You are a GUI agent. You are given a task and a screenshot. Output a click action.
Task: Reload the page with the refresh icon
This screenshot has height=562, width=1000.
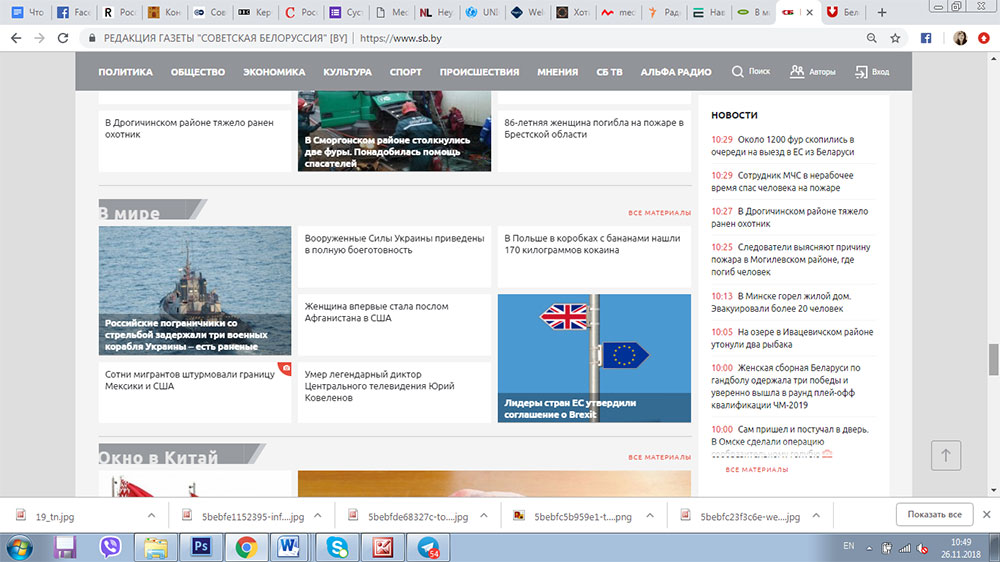pyautogui.click(x=63, y=38)
